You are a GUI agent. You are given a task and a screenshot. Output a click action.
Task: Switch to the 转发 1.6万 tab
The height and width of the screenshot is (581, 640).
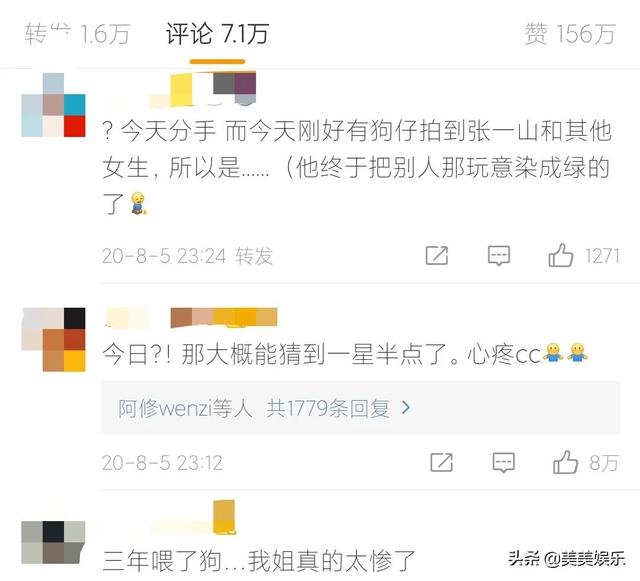(78, 33)
